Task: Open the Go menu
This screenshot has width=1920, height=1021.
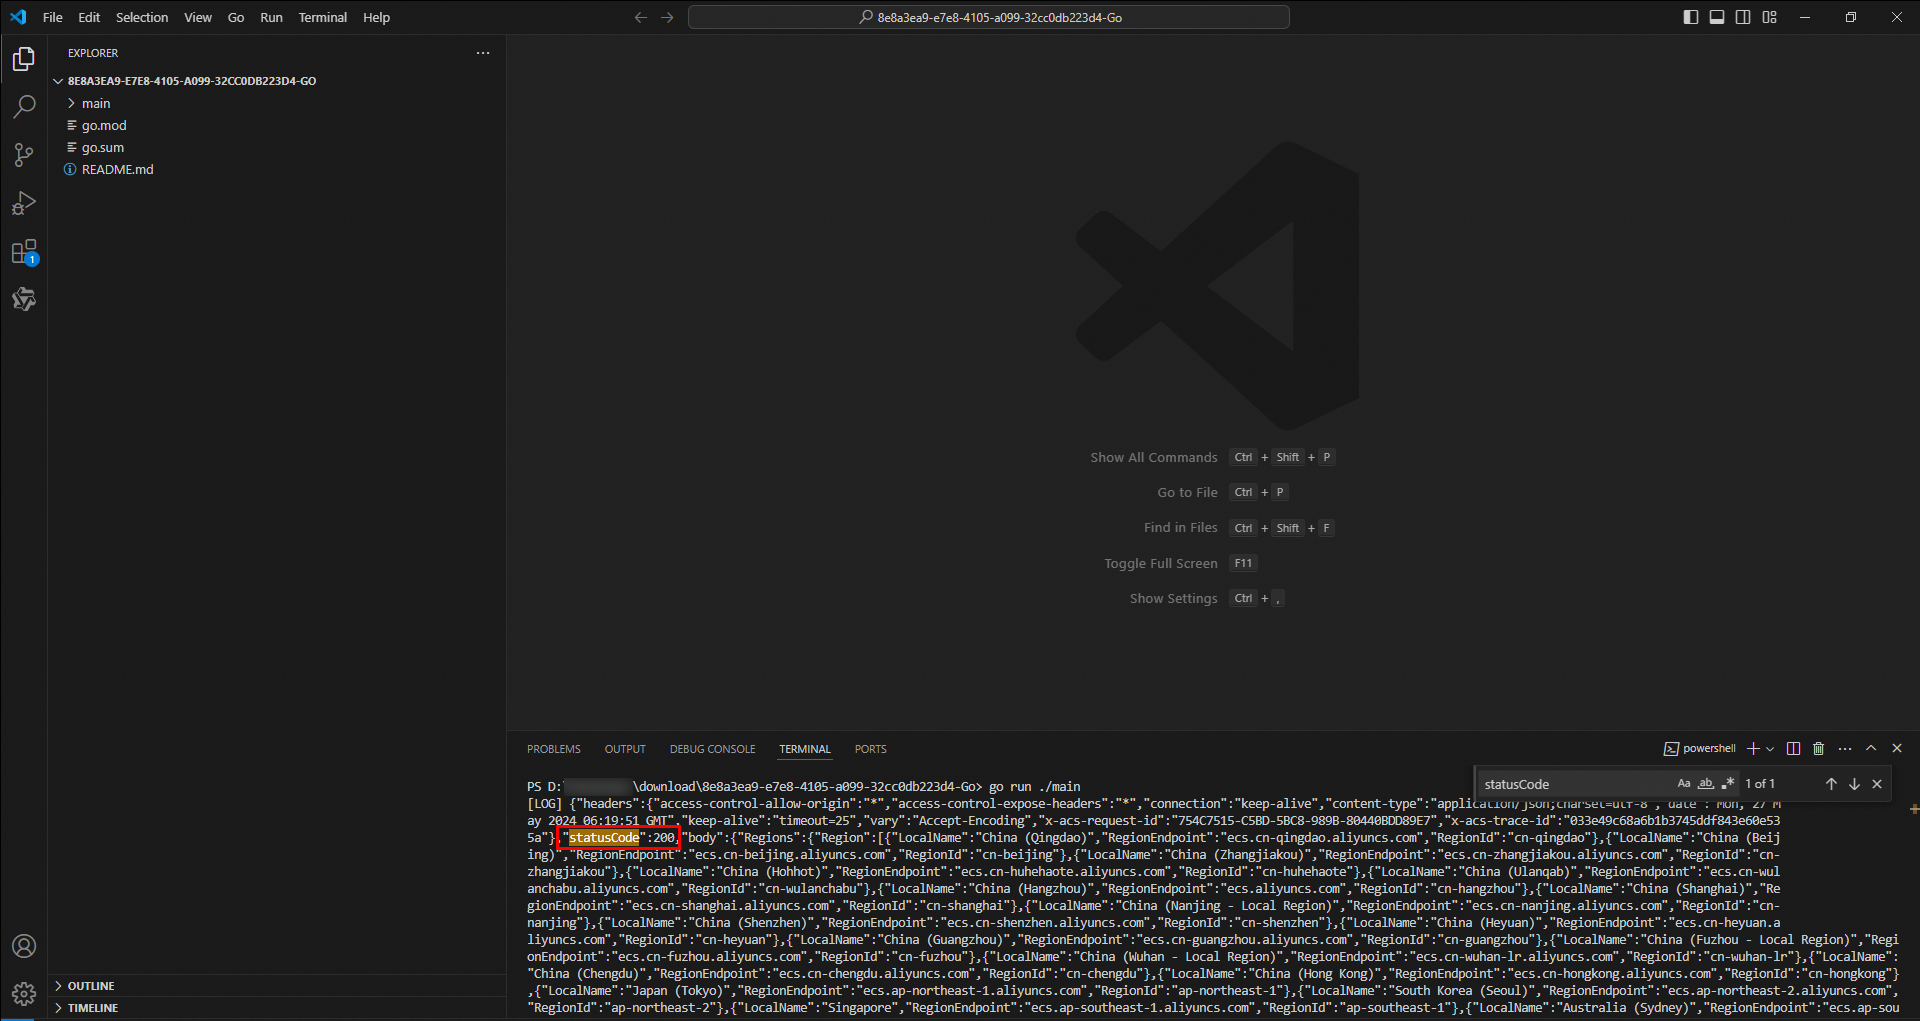Action: 236,17
